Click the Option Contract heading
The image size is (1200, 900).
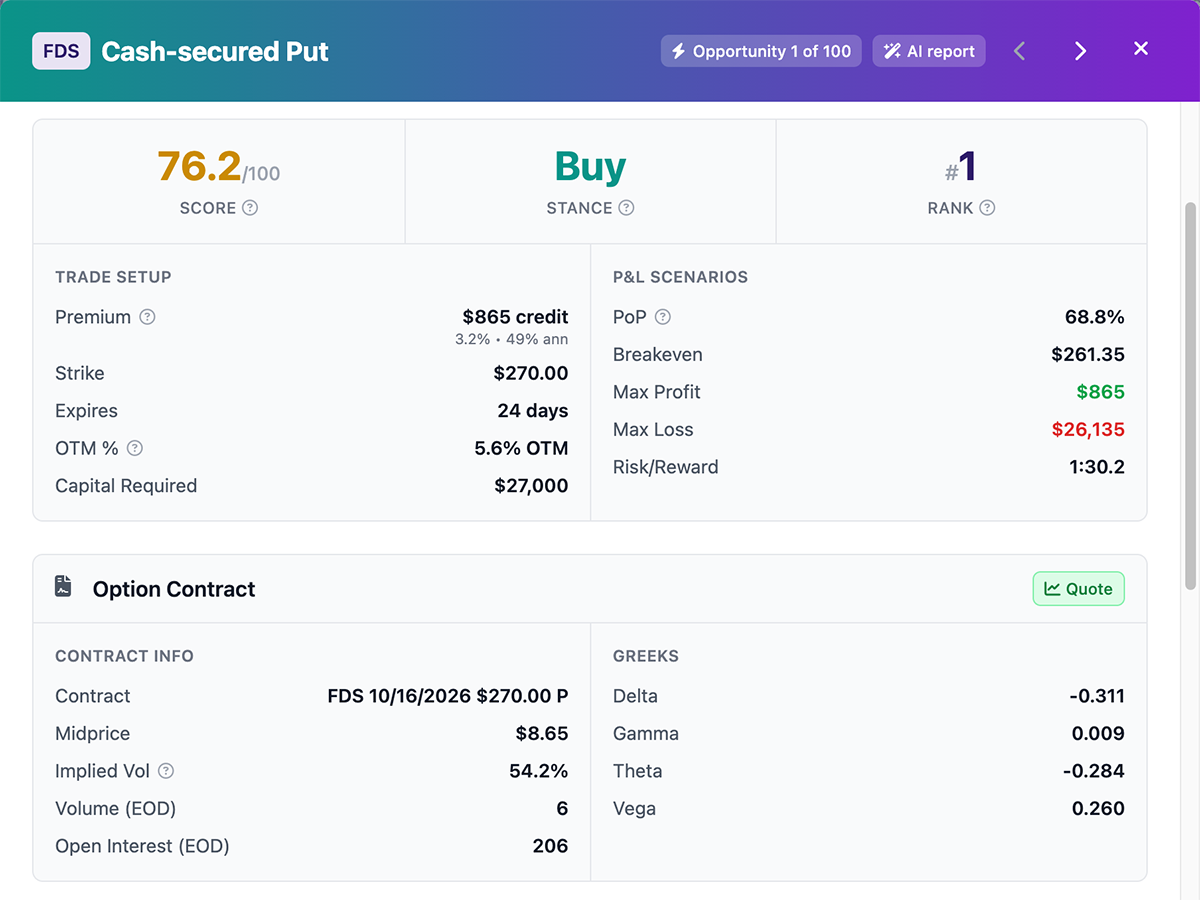click(x=174, y=589)
